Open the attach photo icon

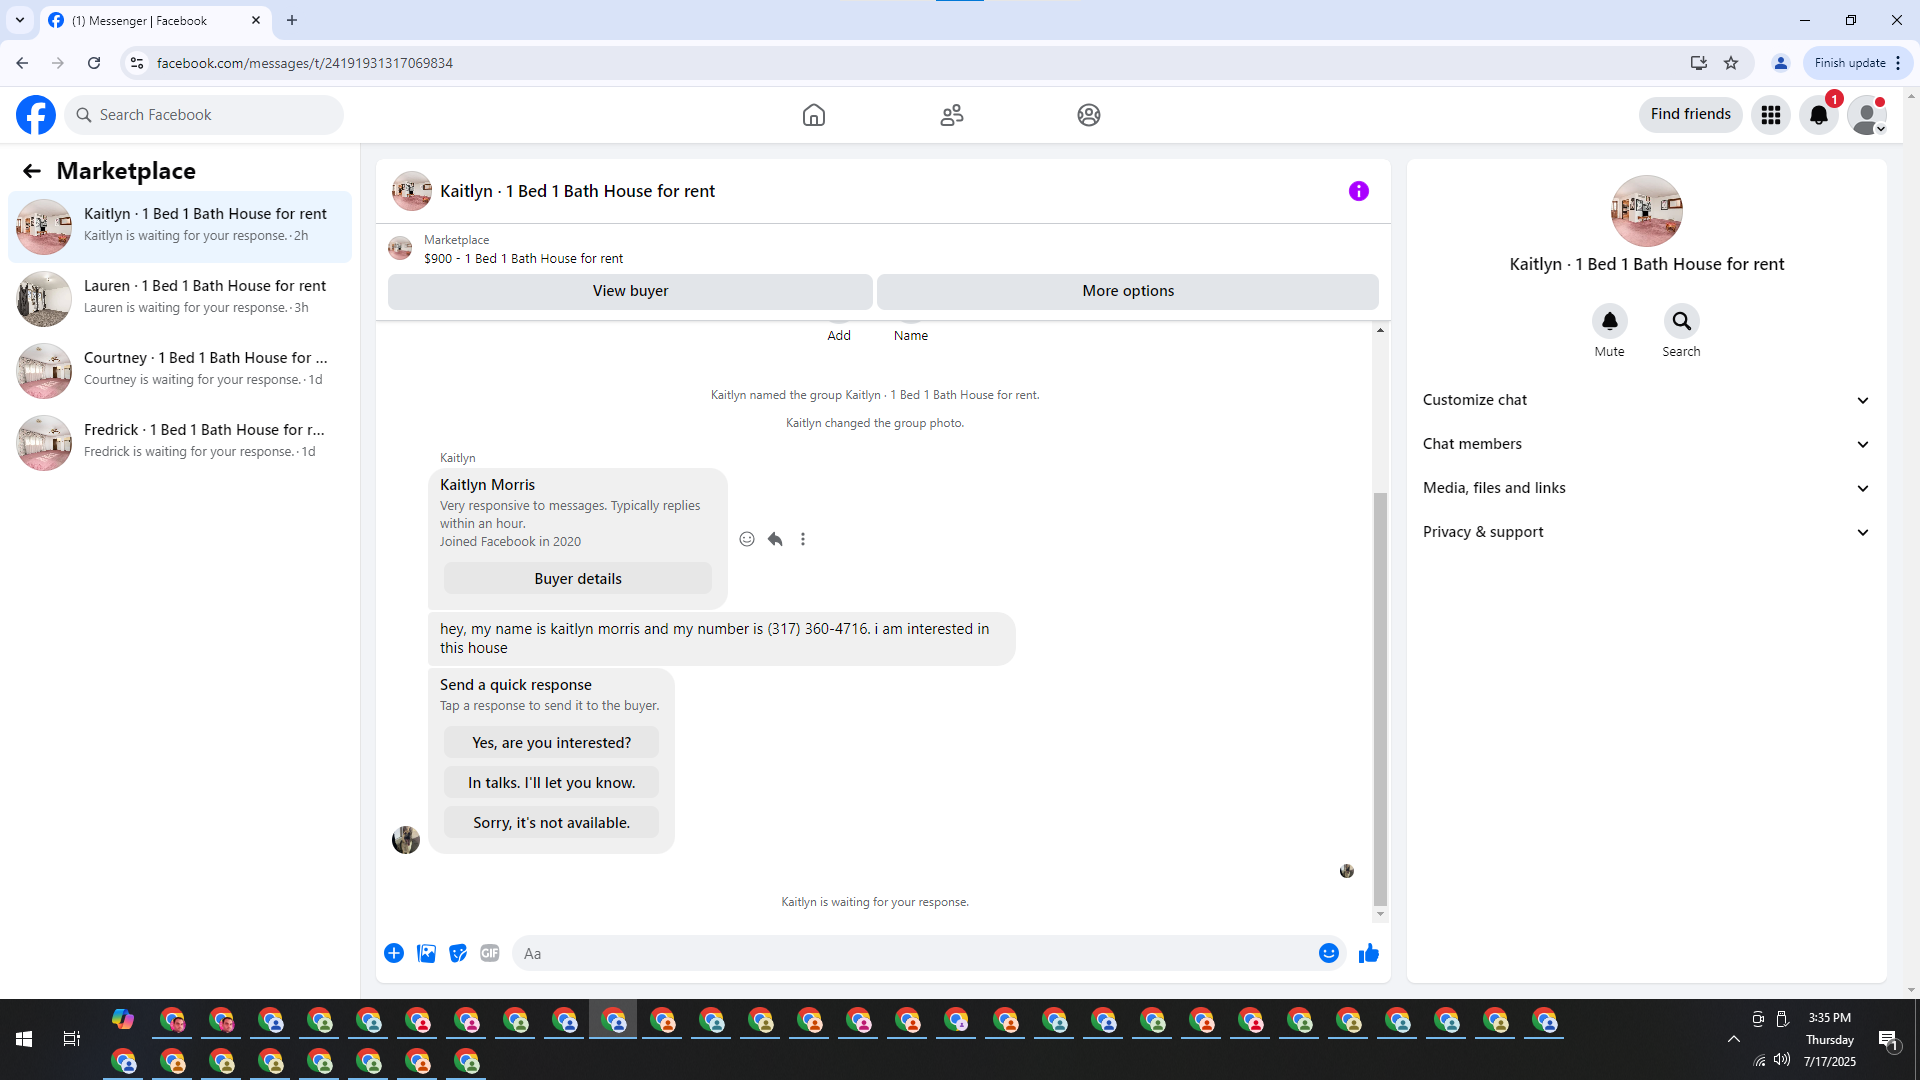pyautogui.click(x=426, y=953)
